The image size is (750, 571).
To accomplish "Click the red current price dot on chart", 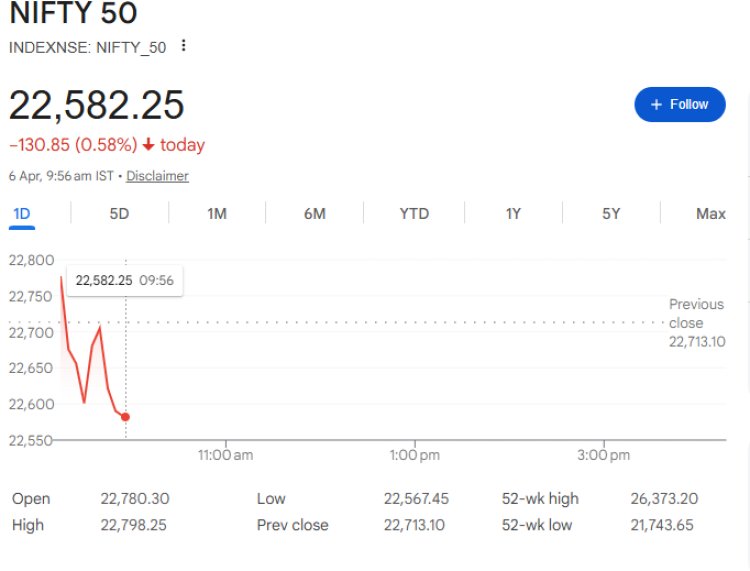I will (x=125, y=417).
